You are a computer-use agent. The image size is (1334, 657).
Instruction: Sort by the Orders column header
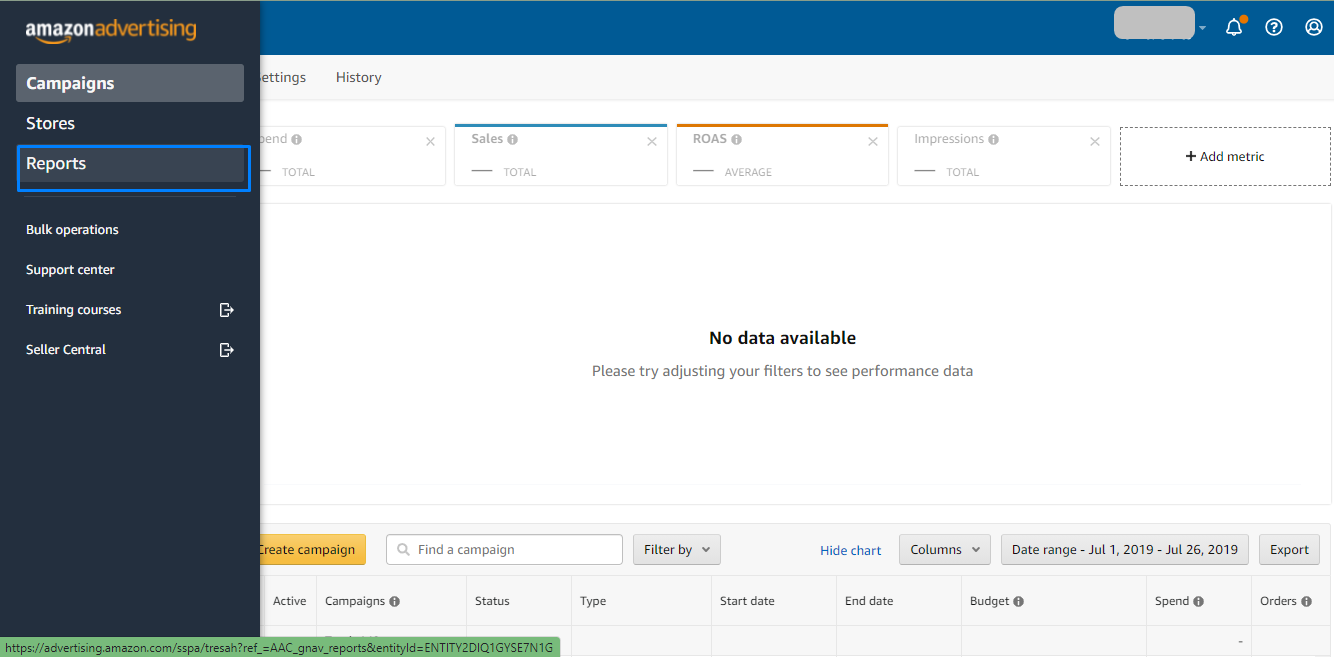1279,602
